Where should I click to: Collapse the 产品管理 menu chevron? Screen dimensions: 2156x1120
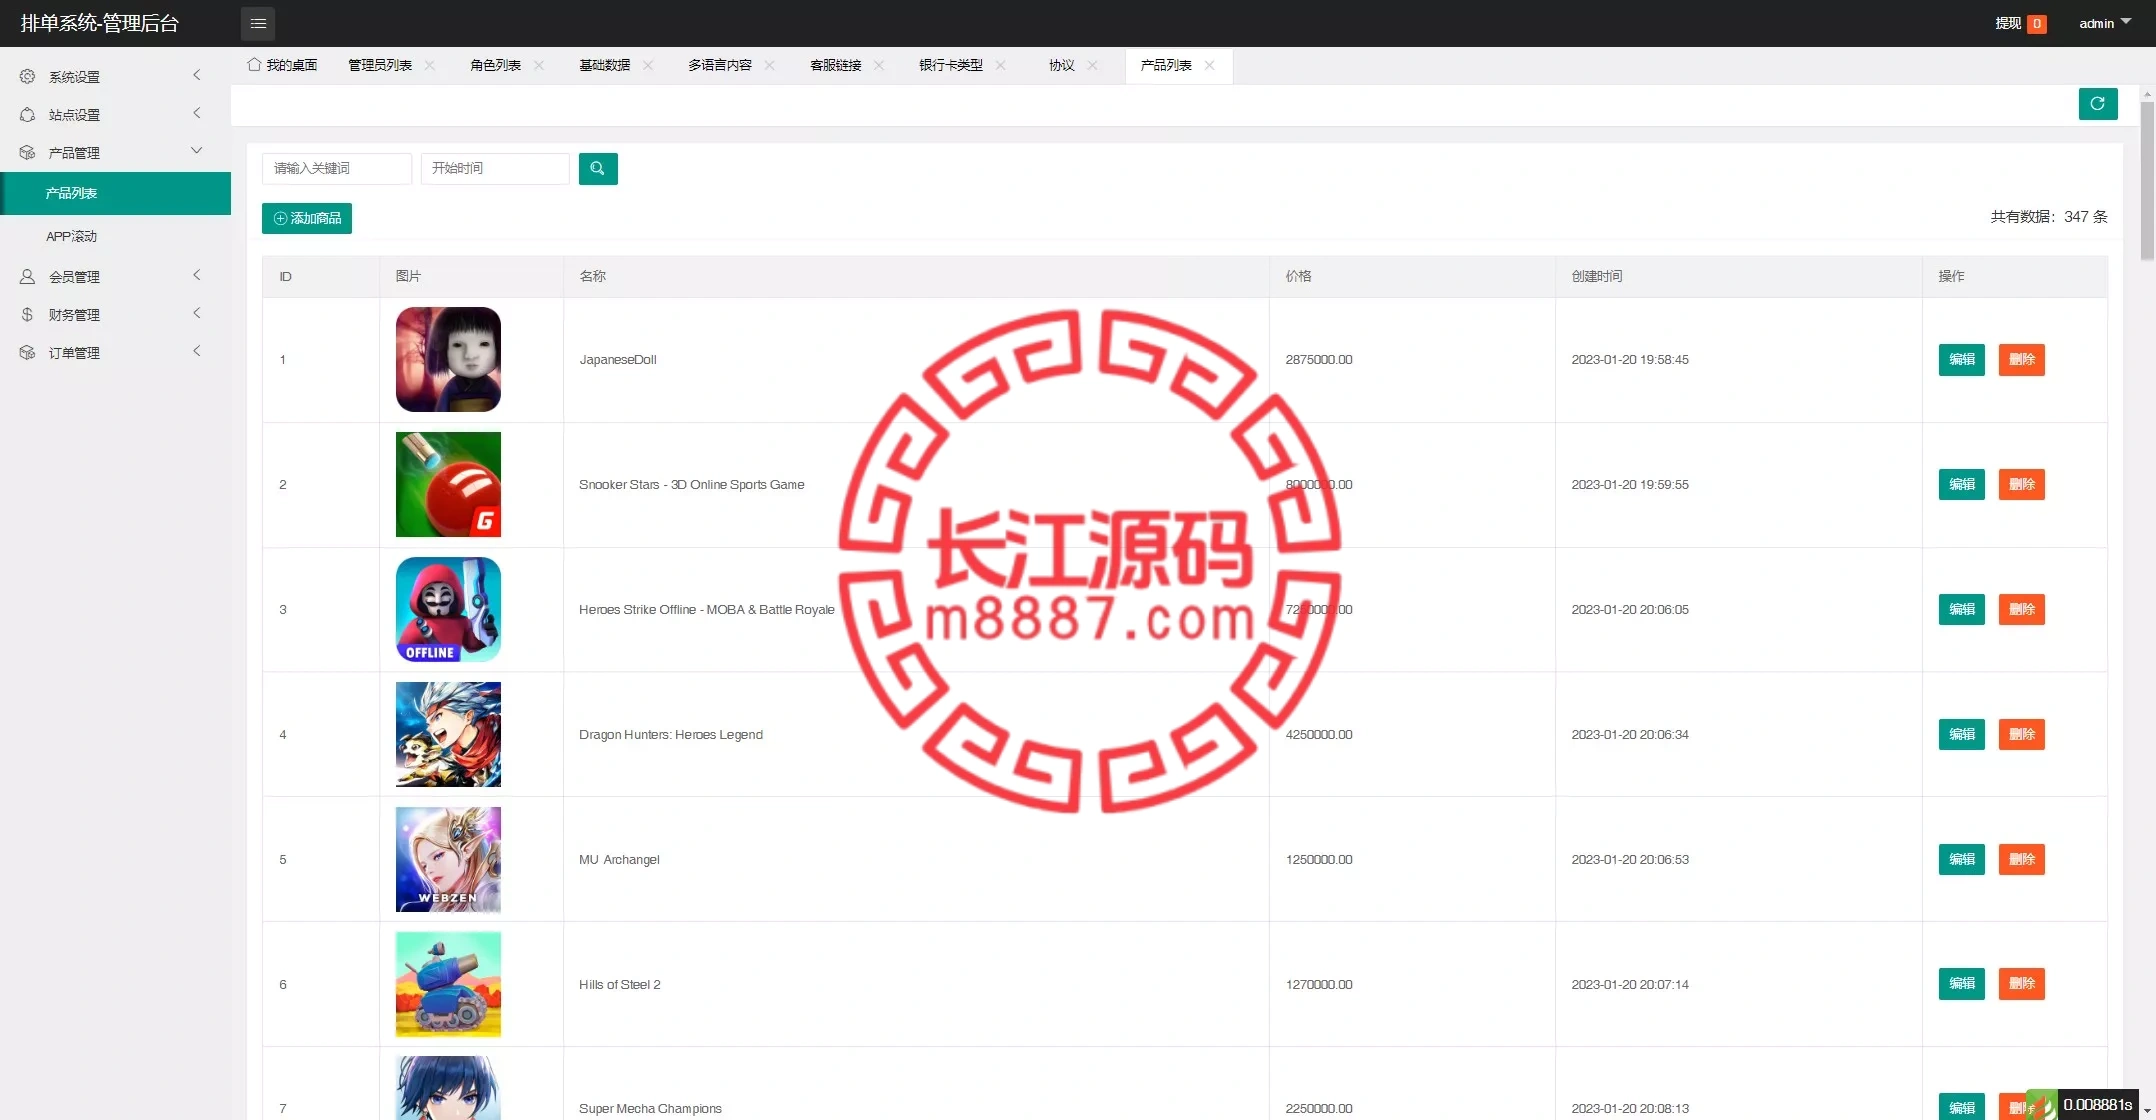click(196, 151)
